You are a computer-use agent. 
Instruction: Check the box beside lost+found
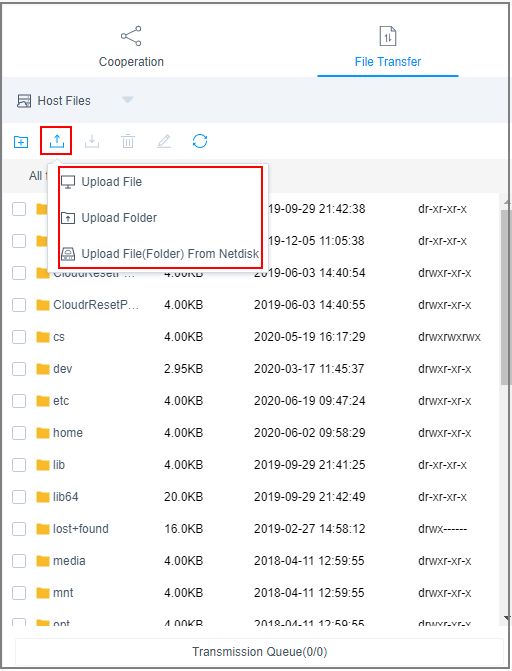[x=19, y=529]
